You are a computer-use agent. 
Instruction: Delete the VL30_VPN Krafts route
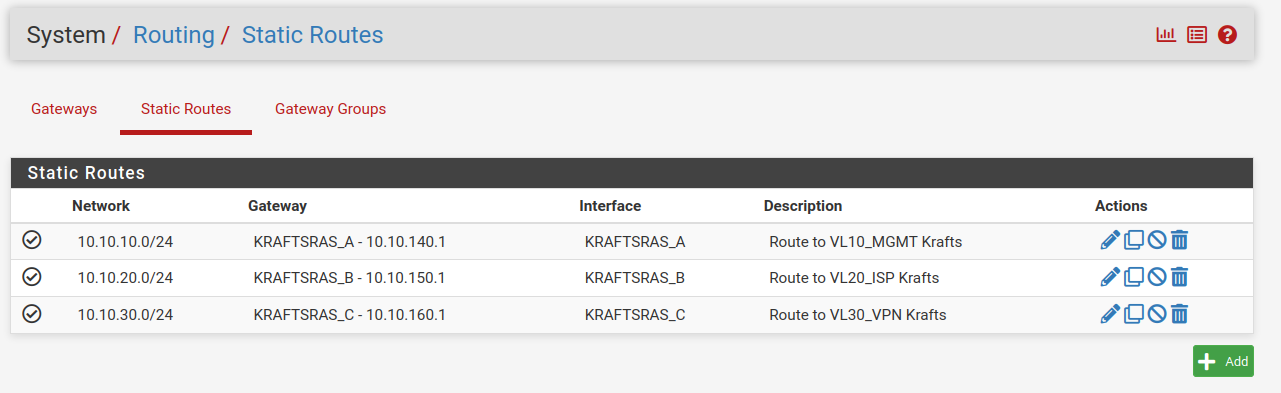pos(1179,314)
